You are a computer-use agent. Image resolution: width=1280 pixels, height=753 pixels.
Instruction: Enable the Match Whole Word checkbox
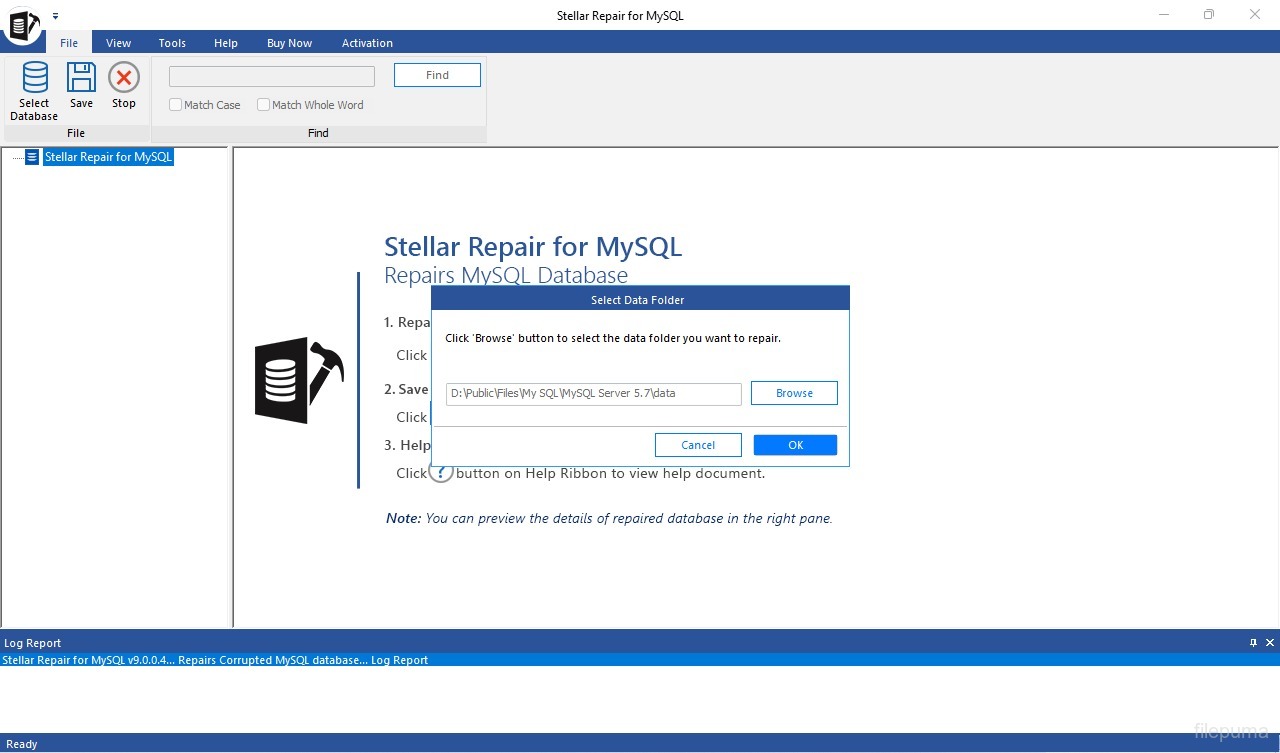point(264,105)
